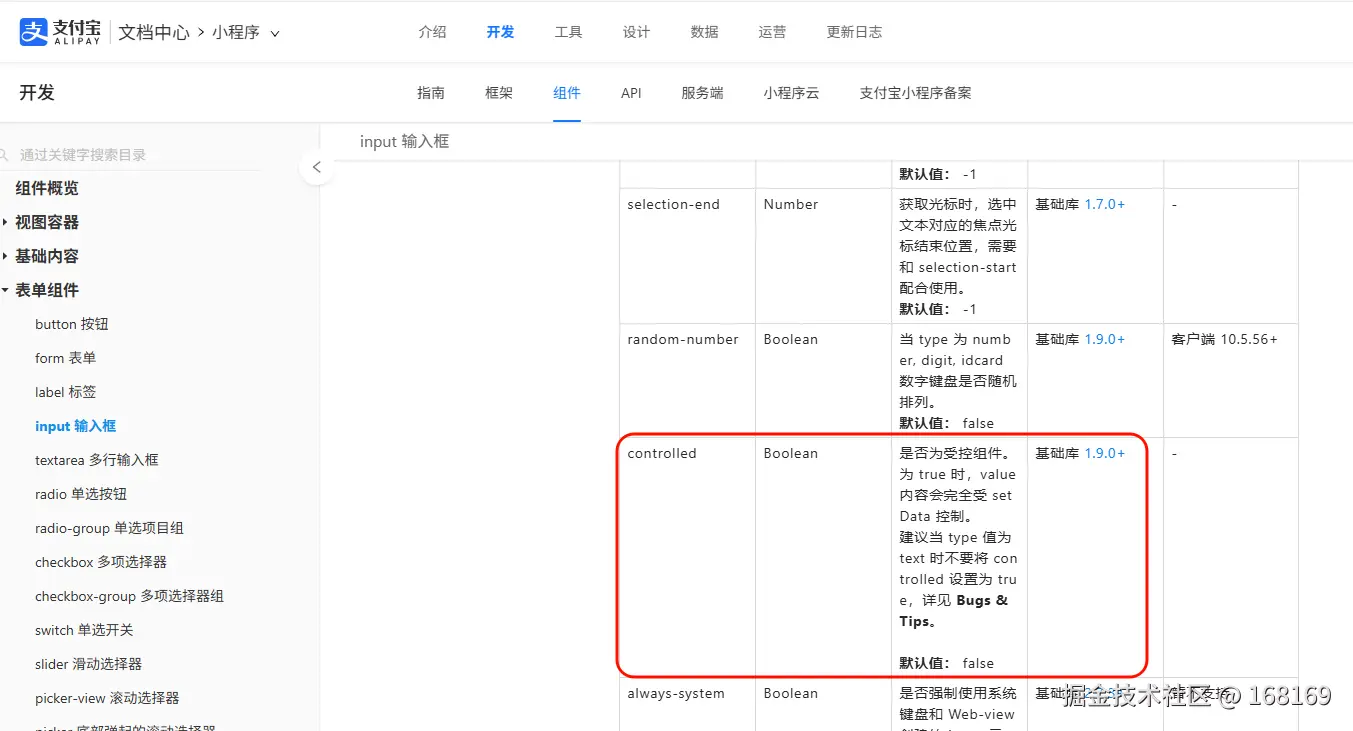The width and height of the screenshot is (1353, 731).
Task: Open the radio 单选按钮 doc page
Action: pyautogui.click(x=81, y=494)
